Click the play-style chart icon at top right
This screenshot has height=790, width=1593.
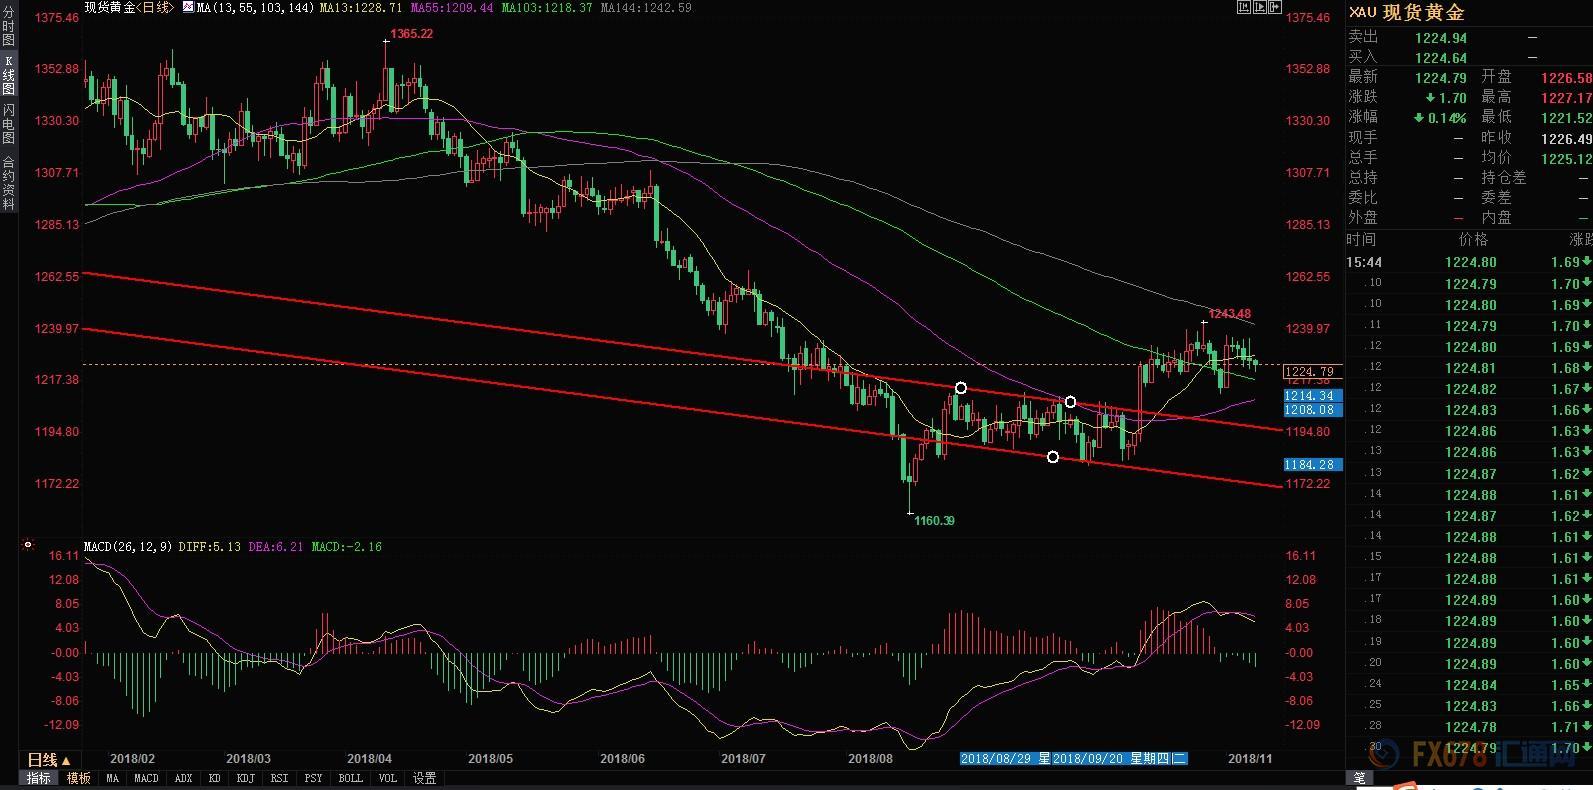pos(1262,8)
